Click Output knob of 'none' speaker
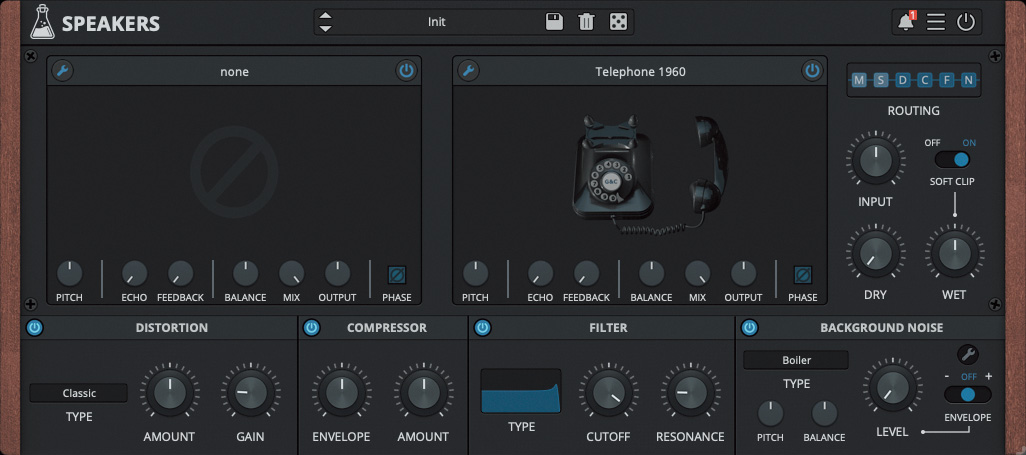Screen dimensions: 1026x455 point(338,274)
